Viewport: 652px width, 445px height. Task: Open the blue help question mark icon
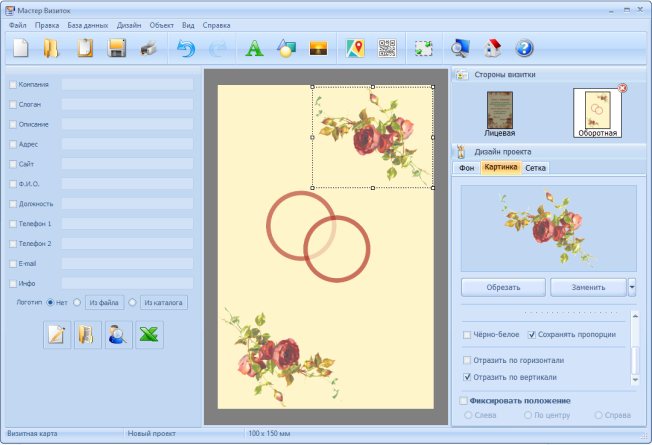524,47
